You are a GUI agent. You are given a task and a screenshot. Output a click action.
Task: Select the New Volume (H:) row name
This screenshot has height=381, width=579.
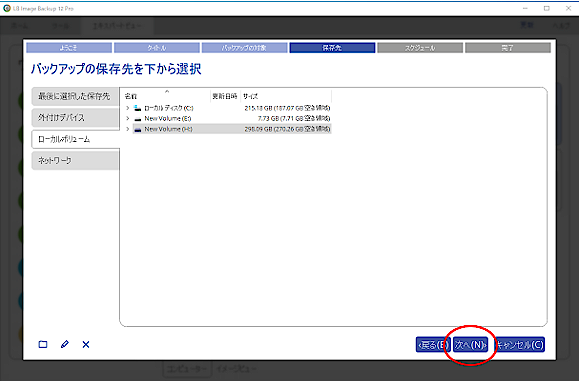pos(168,129)
